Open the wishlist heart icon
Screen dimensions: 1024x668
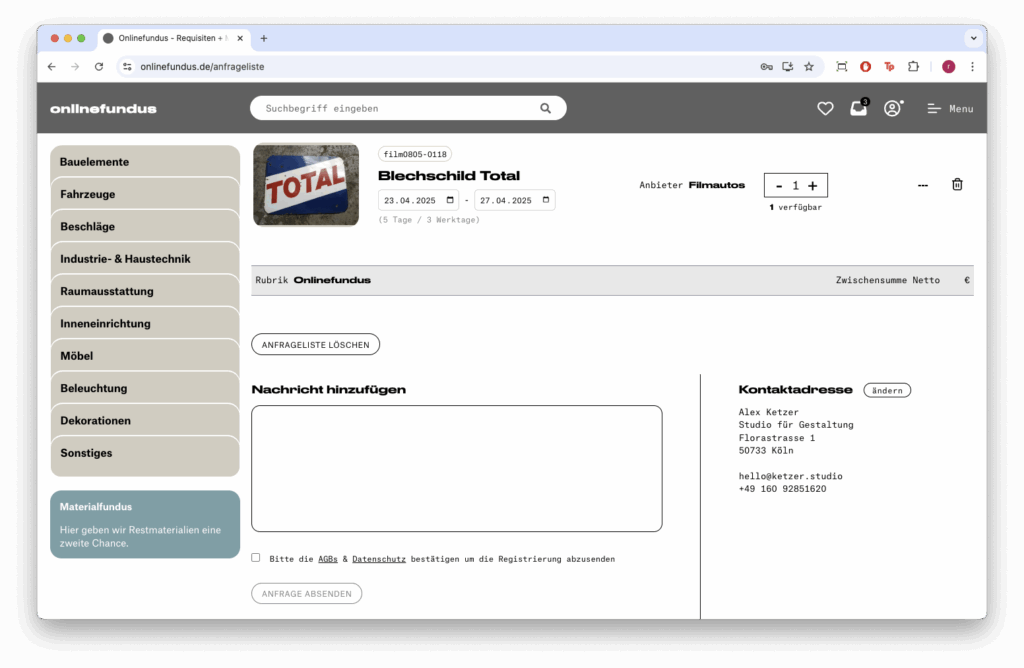point(825,108)
